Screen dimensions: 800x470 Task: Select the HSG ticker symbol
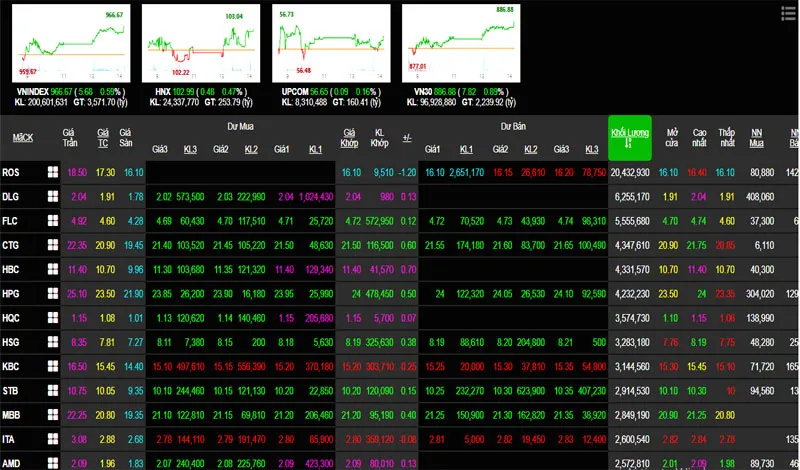click(10, 342)
